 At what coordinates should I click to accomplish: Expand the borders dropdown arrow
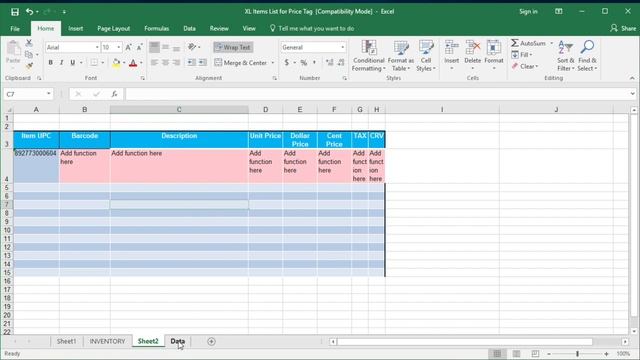[102, 62]
